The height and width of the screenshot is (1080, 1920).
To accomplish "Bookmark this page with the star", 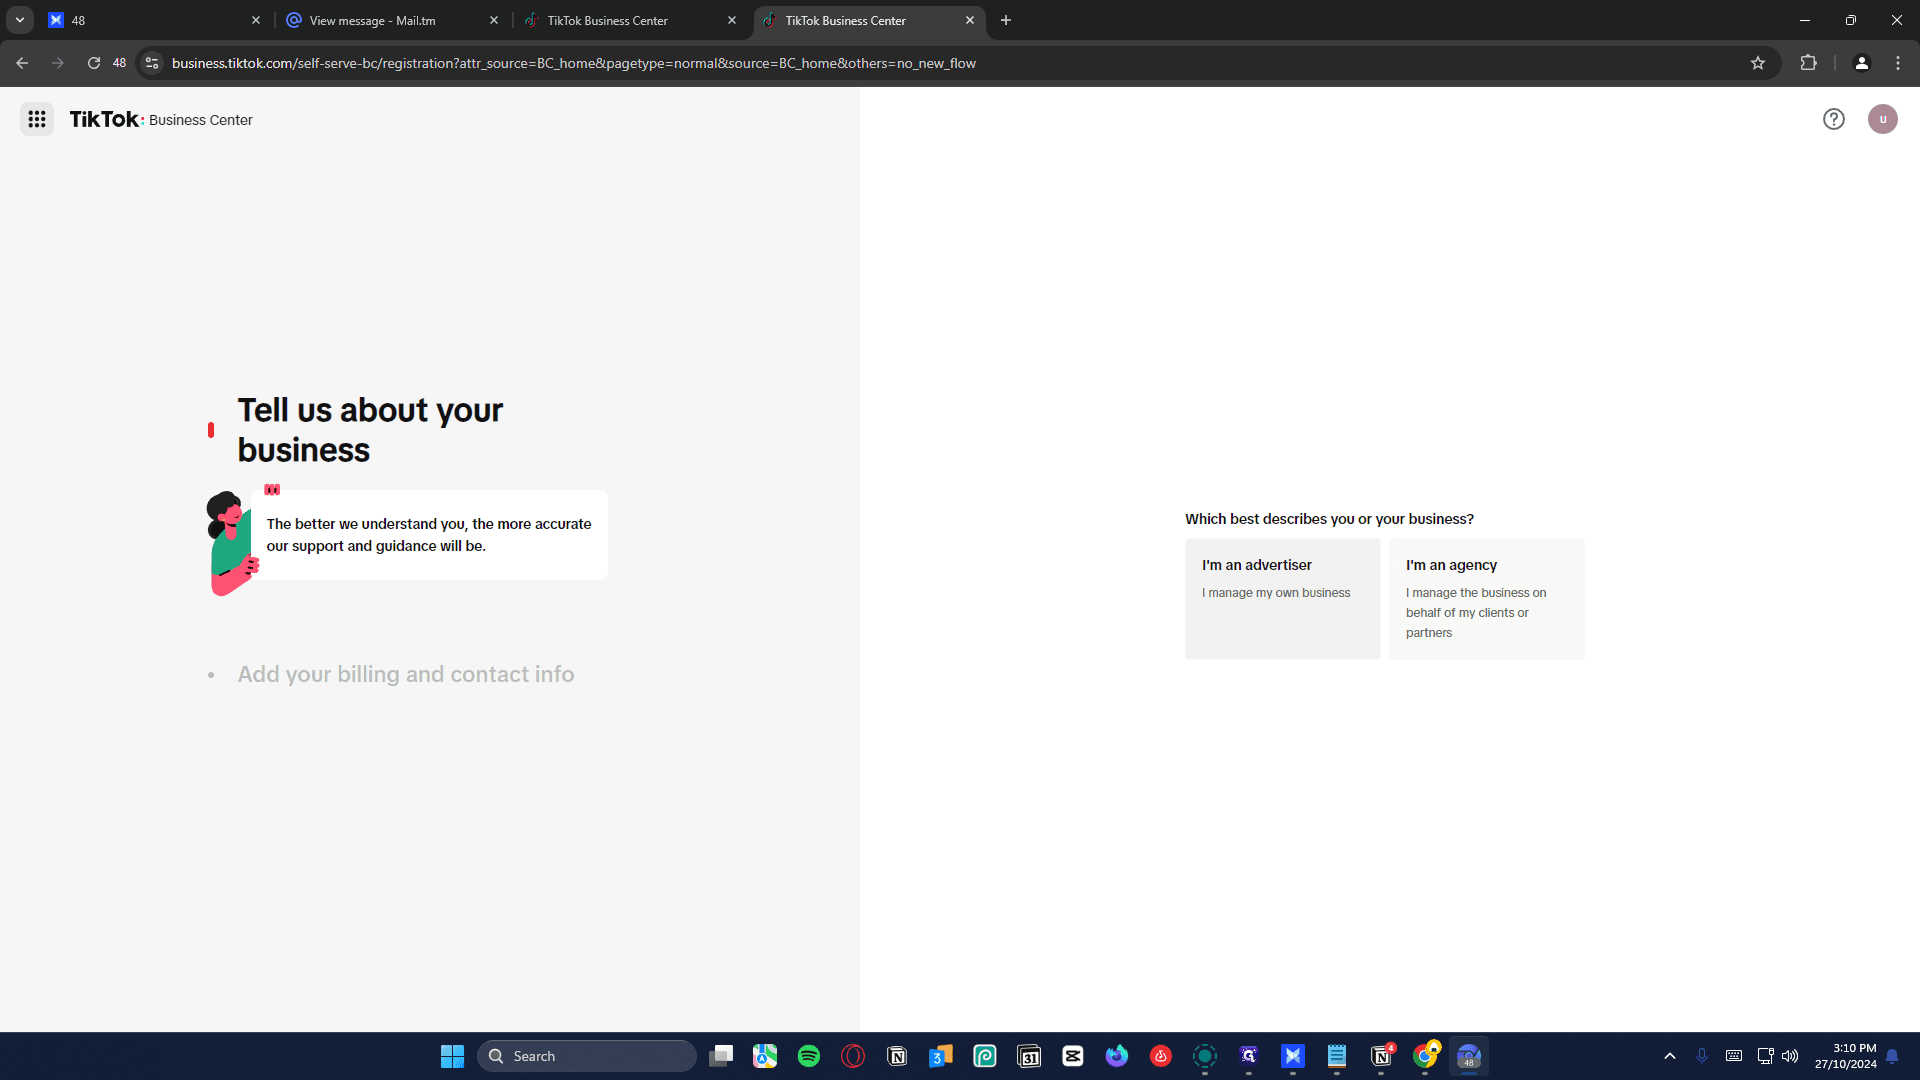I will pos(1758,63).
